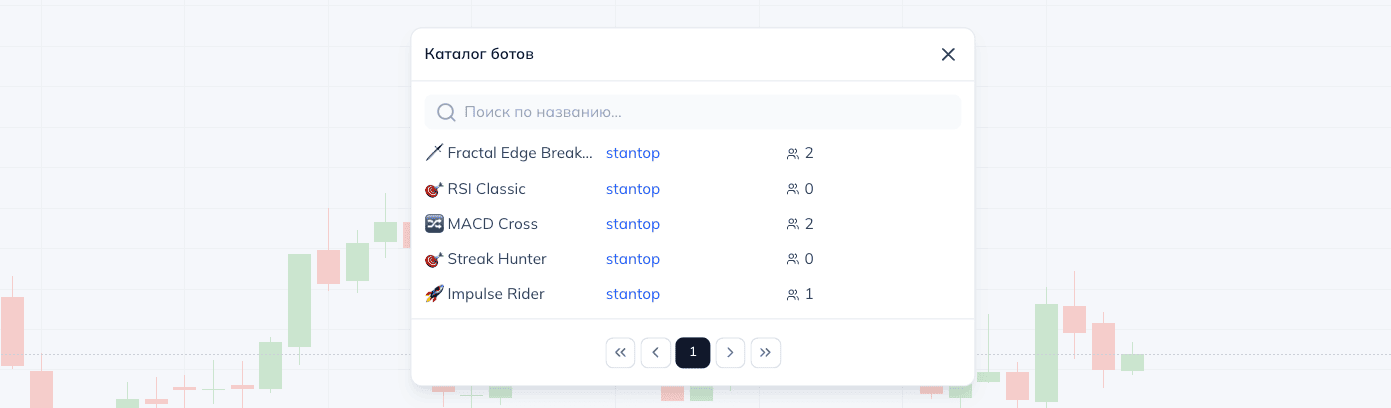
Task: Open the MACD Cross bot
Action: pyautogui.click(x=492, y=224)
